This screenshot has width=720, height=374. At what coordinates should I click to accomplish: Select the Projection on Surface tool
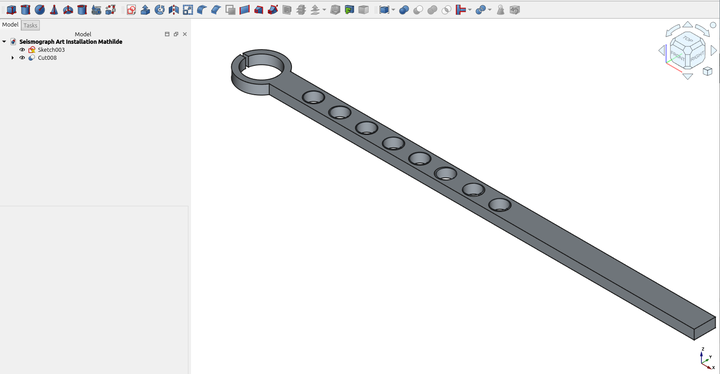[x=349, y=10]
